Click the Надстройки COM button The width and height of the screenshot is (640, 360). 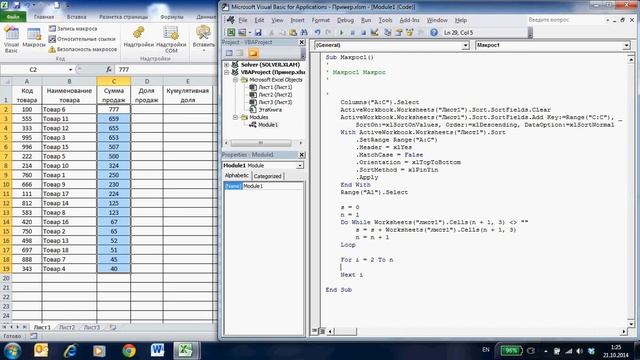(171, 40)
